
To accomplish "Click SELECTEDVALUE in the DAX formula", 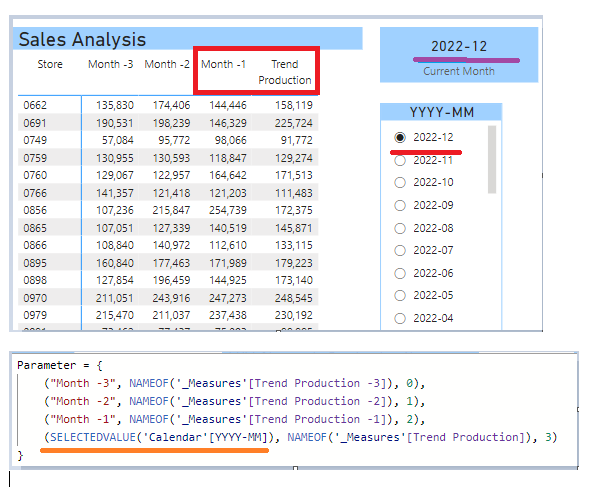I will coord(93,437).
